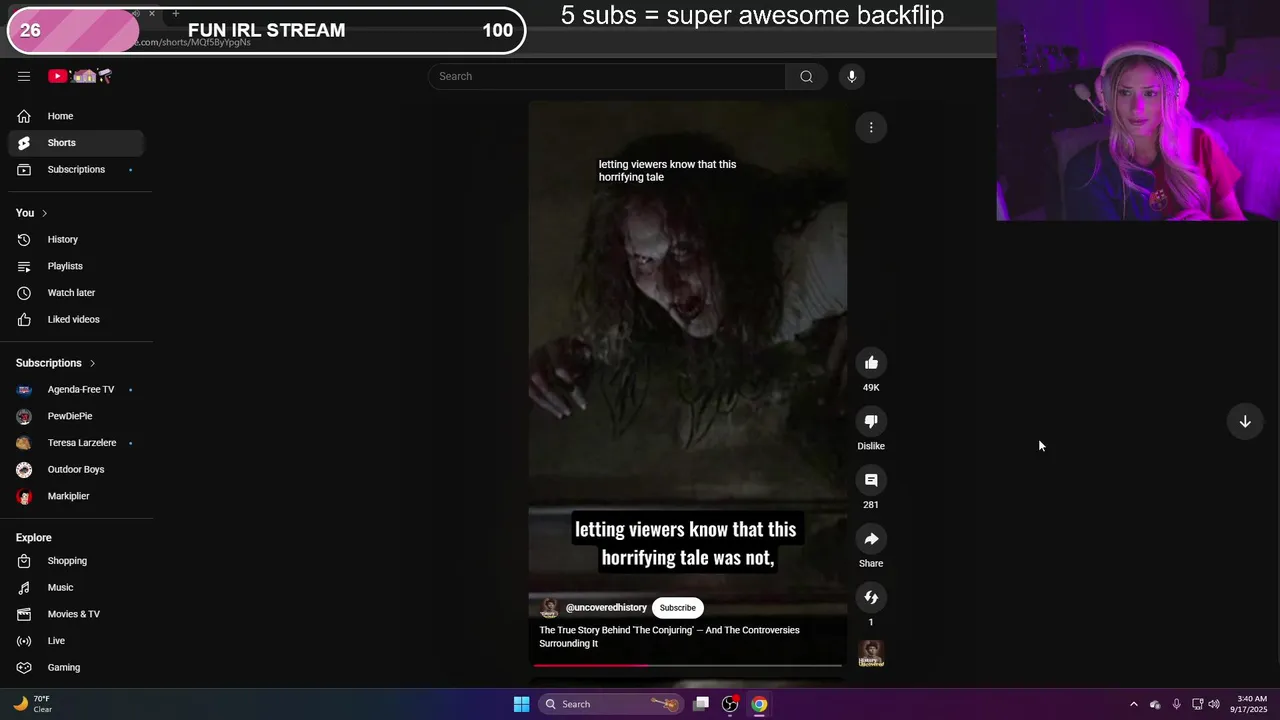Open the sound thumbnail below Remix
This screenshot has height=720, width=1280.
click(x=871, y=654)
